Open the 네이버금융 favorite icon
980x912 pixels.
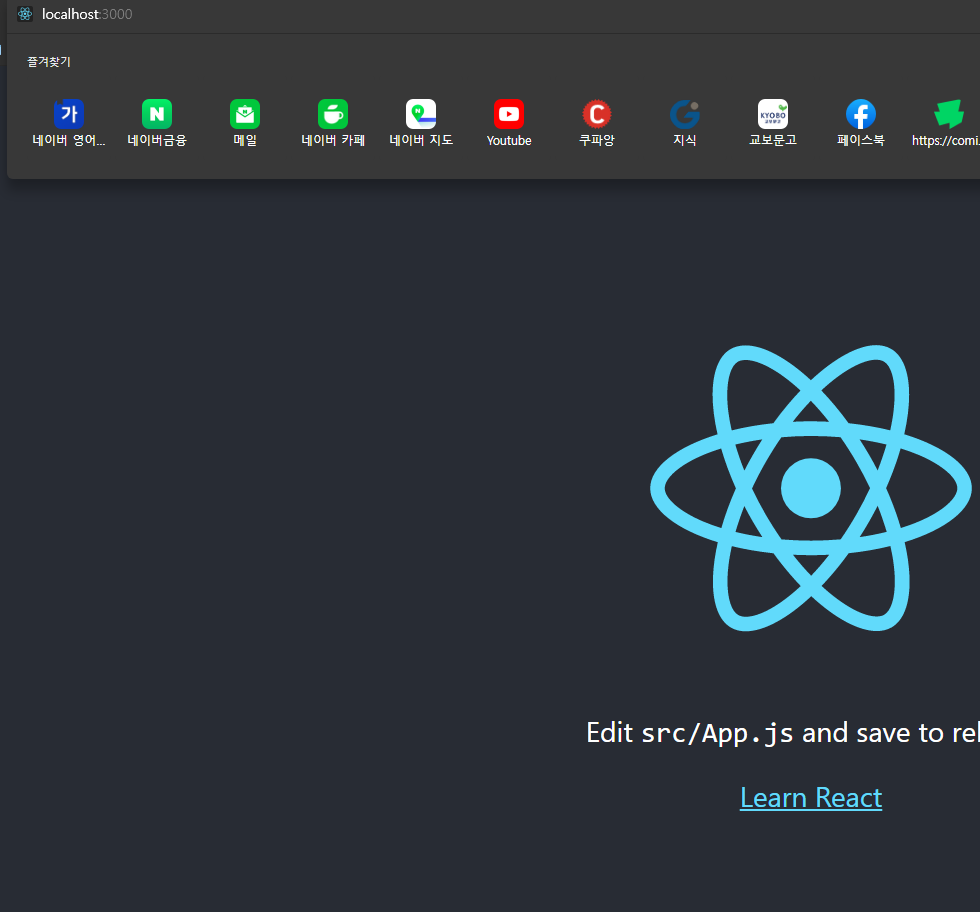[x=157, y=114]
